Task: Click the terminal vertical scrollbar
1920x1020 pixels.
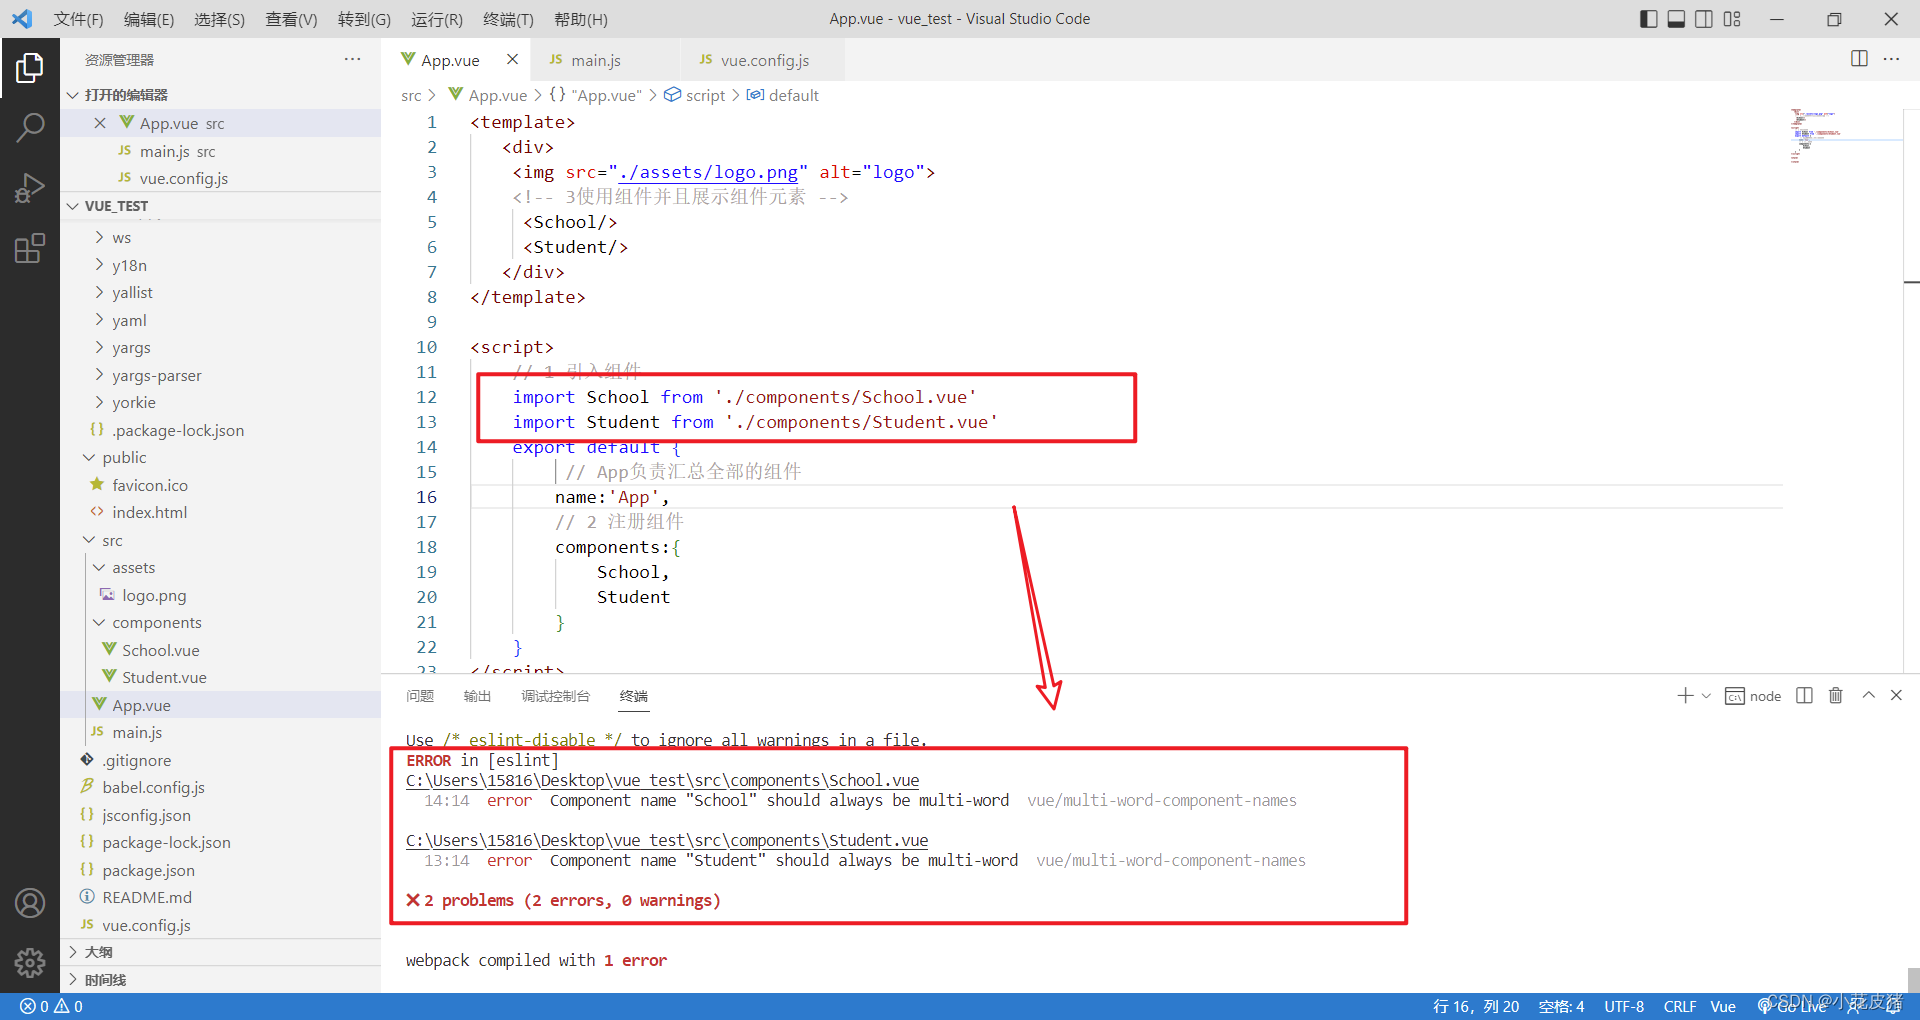Action: click(x=1912, y=978)
